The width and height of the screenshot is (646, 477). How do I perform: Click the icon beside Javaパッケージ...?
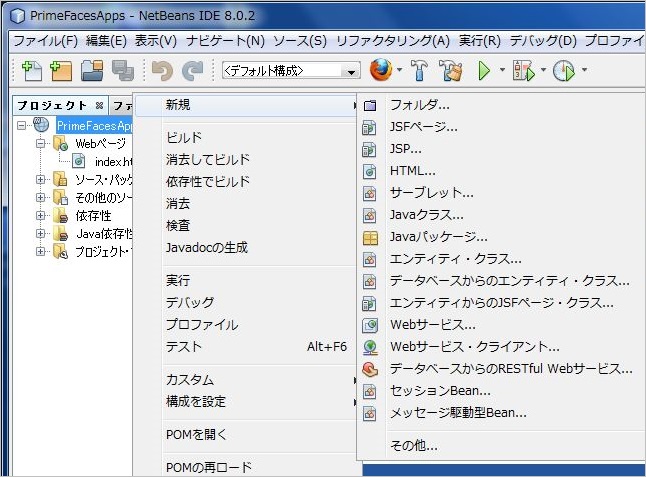(x=370, y=238)
